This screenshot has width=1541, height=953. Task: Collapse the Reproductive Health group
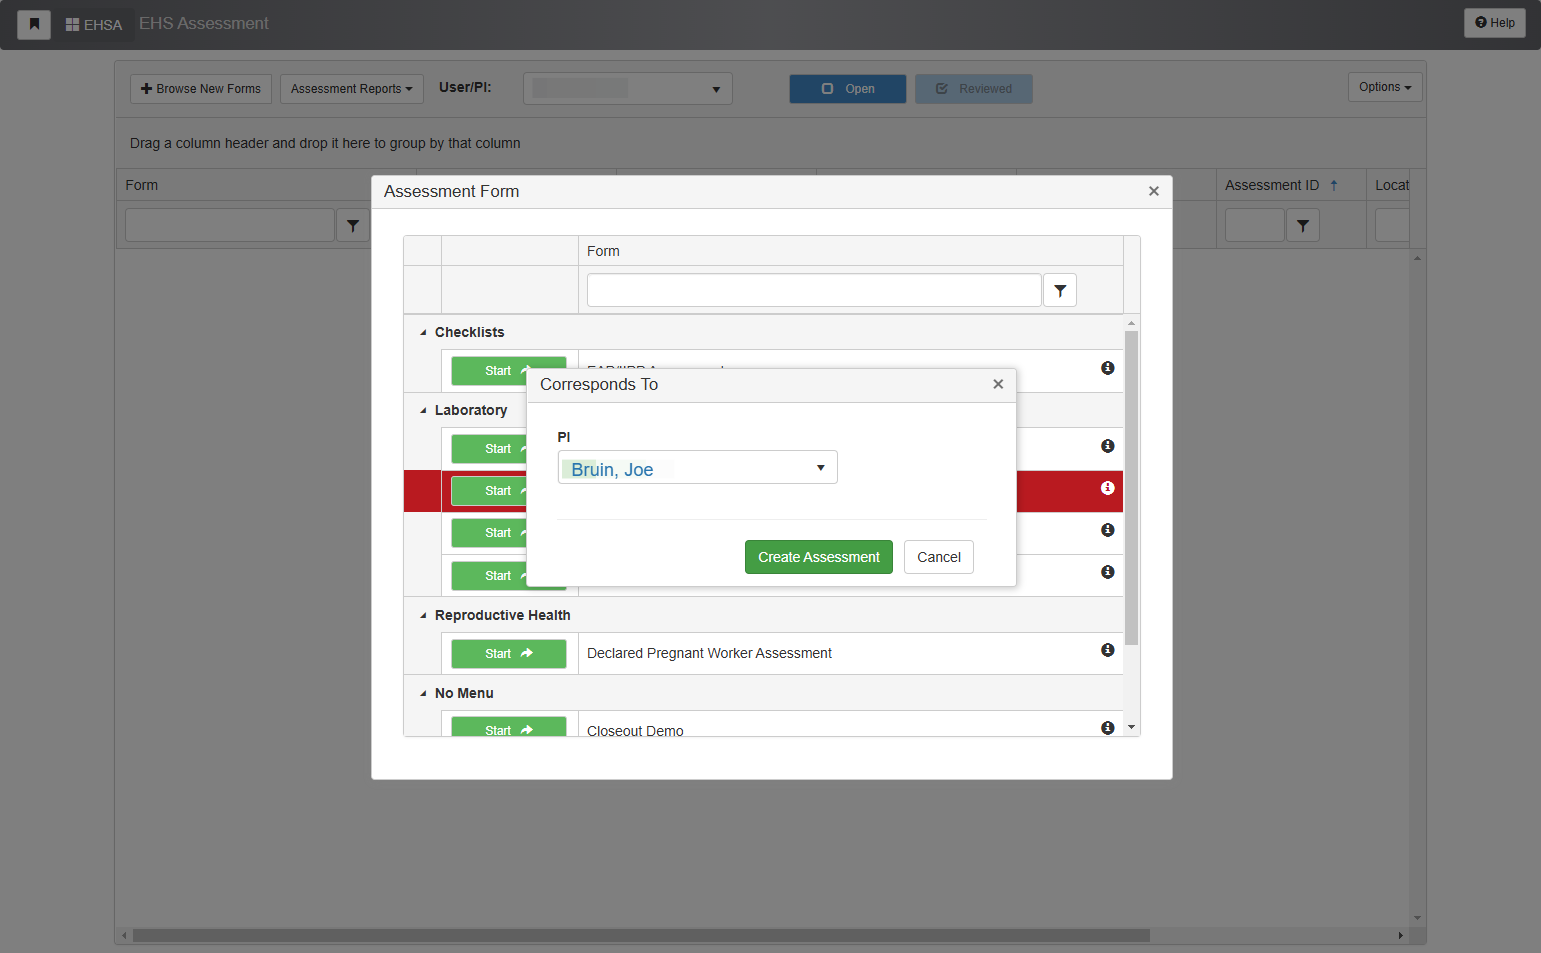423,615
